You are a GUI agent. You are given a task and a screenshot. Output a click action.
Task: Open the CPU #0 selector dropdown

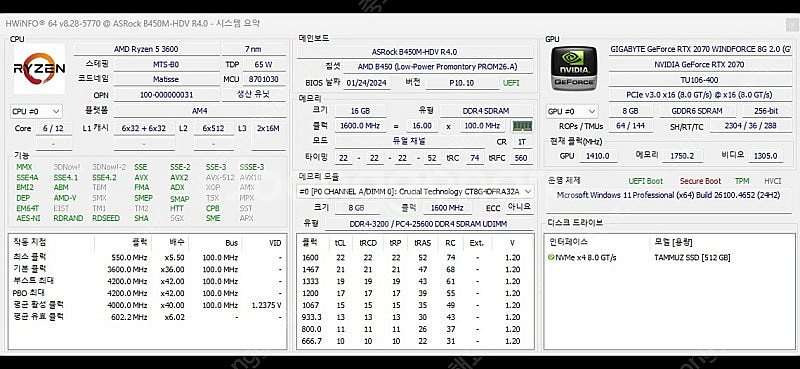click(36, 111)
